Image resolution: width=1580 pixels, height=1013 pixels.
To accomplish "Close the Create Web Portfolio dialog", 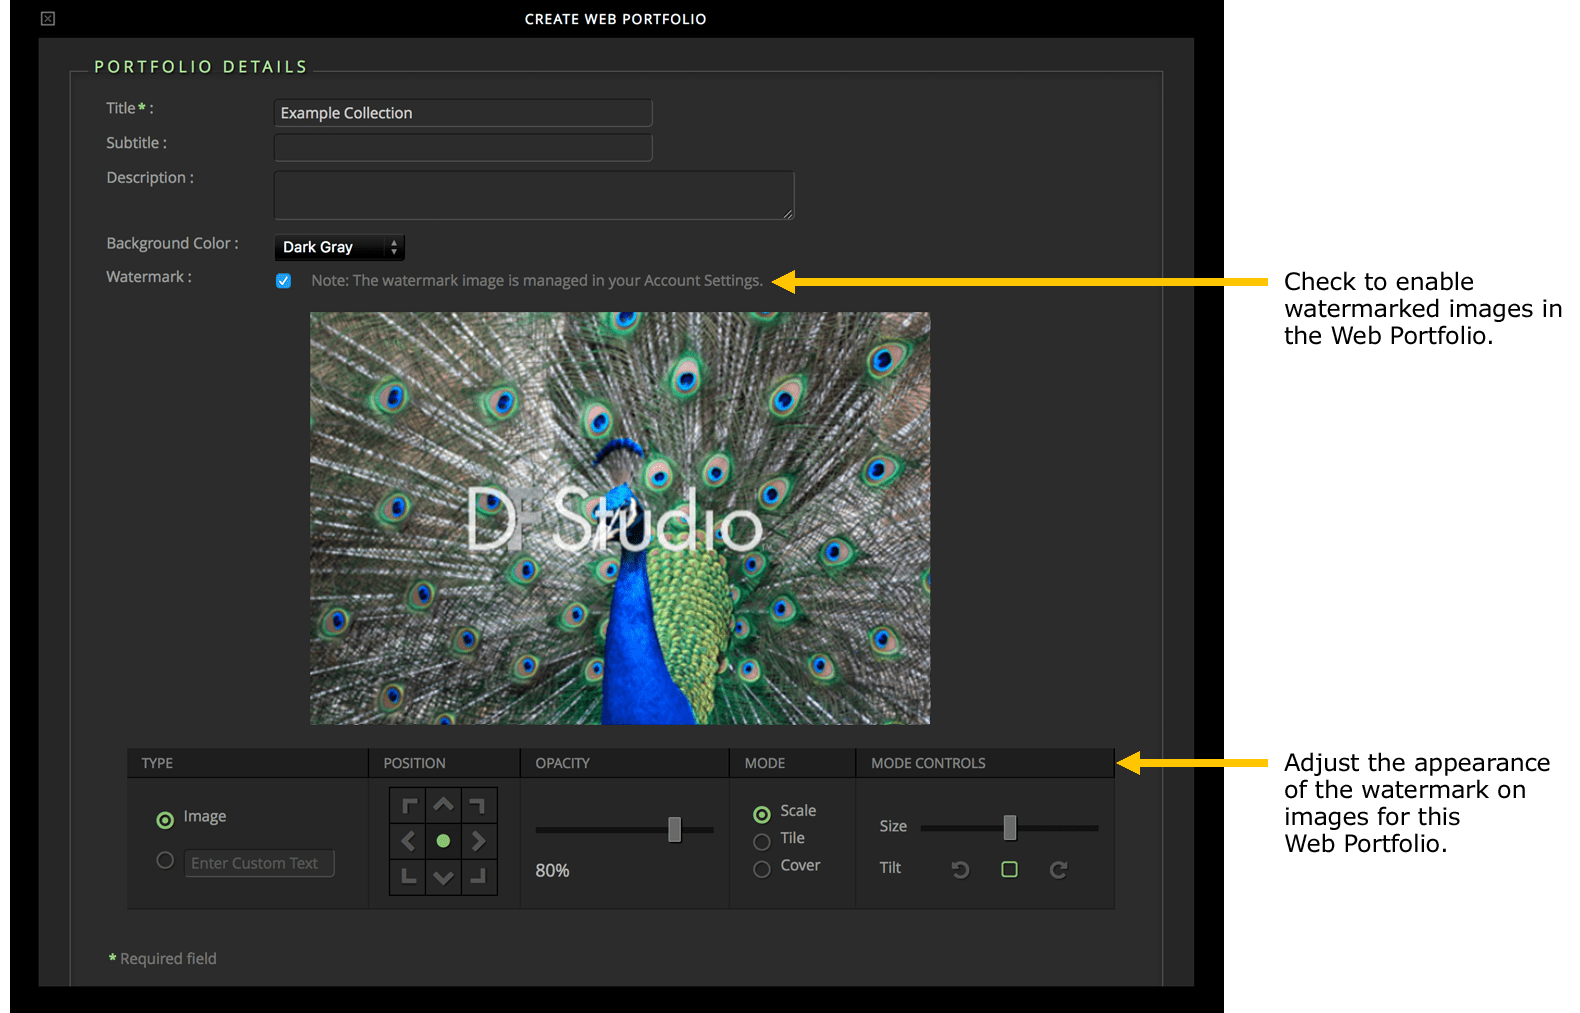I will pos(48,19).
